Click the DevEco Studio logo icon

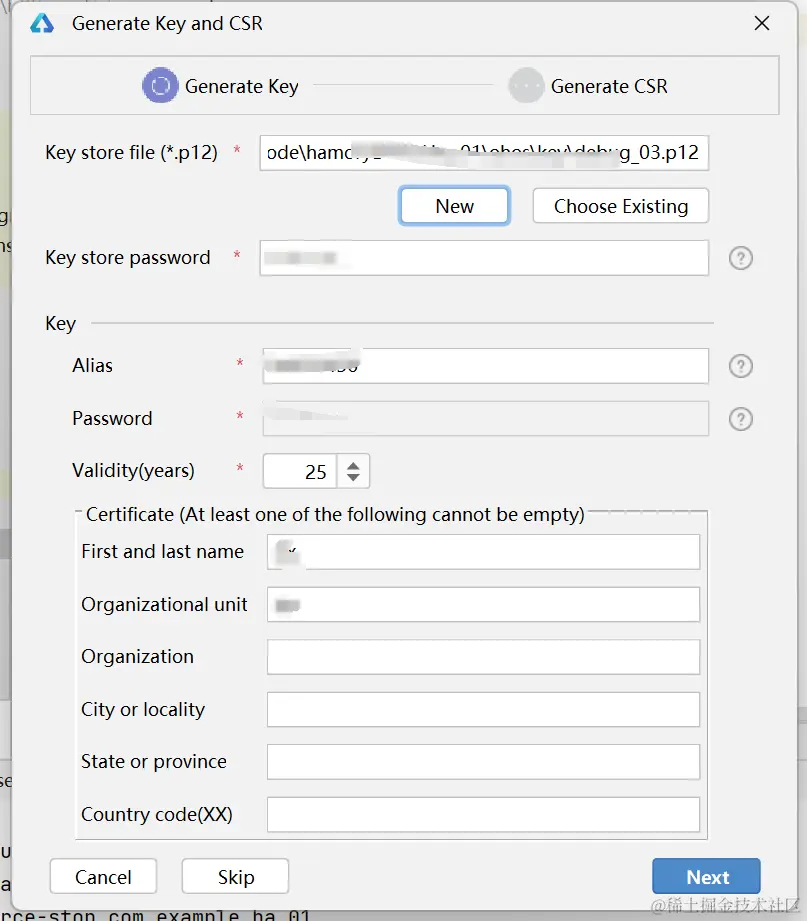(42, 23)
